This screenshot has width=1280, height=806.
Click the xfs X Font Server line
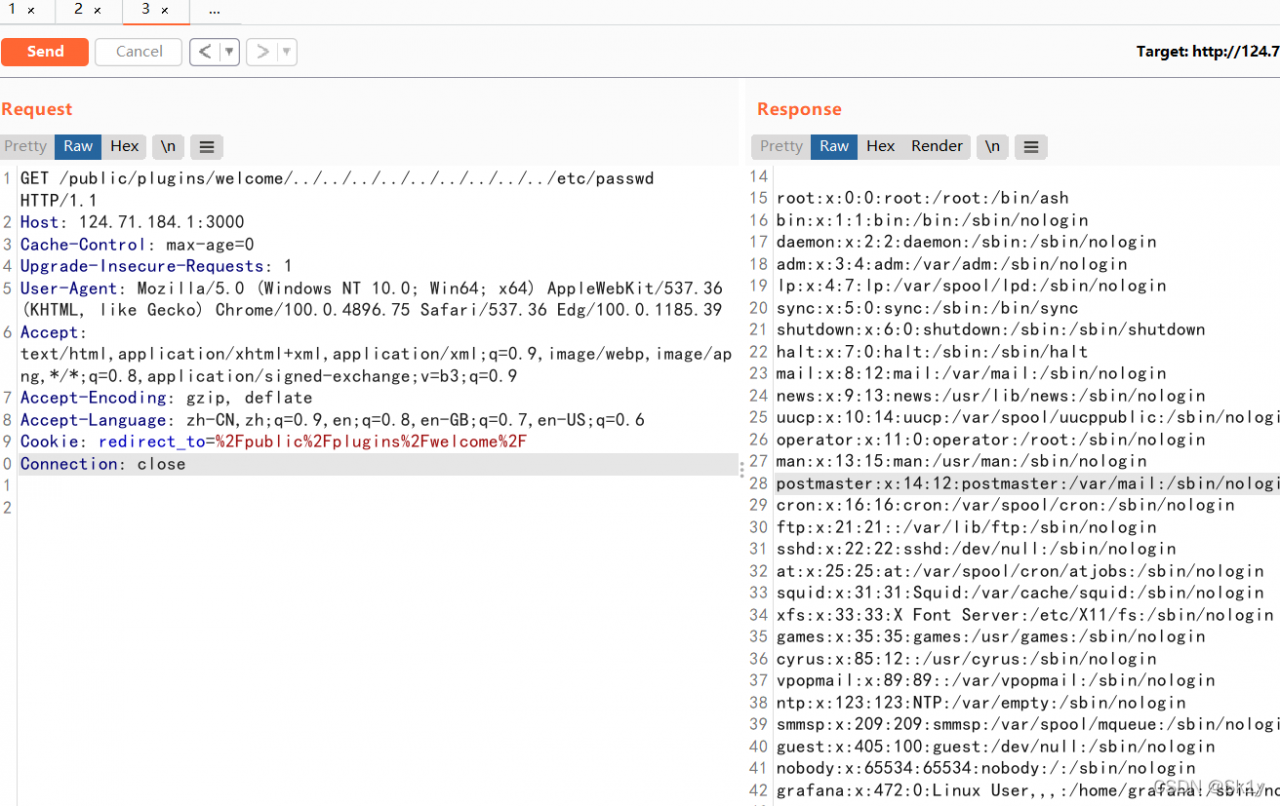[x=1025, y=615]
